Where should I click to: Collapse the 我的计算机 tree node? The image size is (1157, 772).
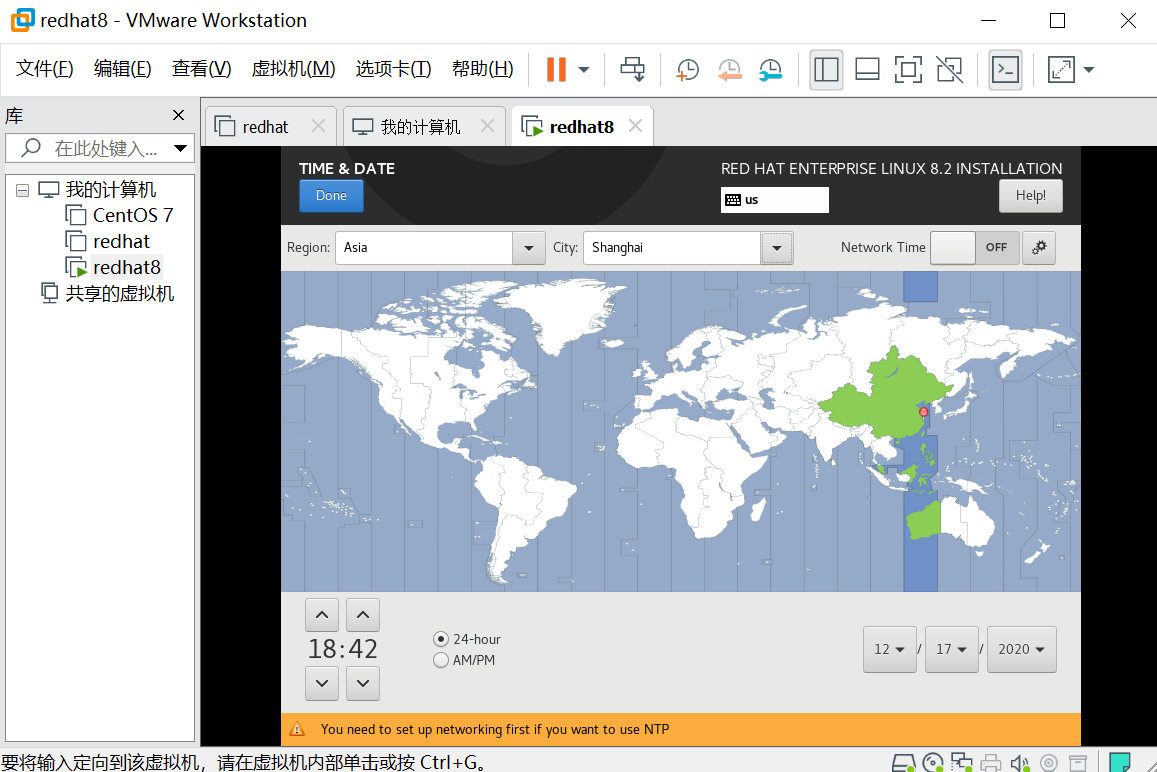pos(23,190)
